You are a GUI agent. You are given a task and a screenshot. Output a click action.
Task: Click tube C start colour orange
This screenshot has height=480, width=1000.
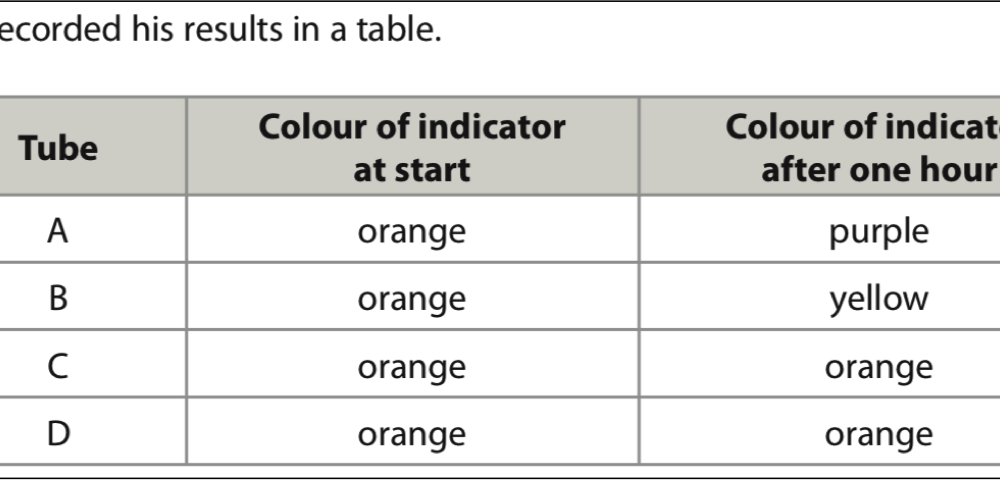coord(412,368)
